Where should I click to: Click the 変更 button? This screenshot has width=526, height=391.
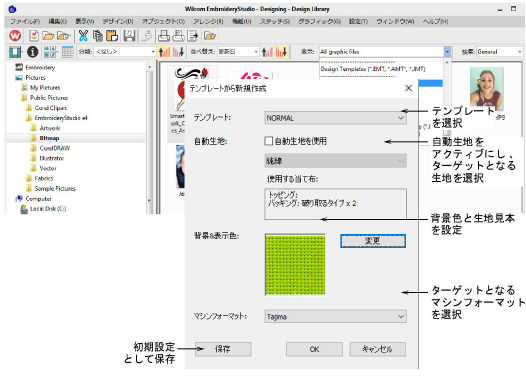pos(373,241)
